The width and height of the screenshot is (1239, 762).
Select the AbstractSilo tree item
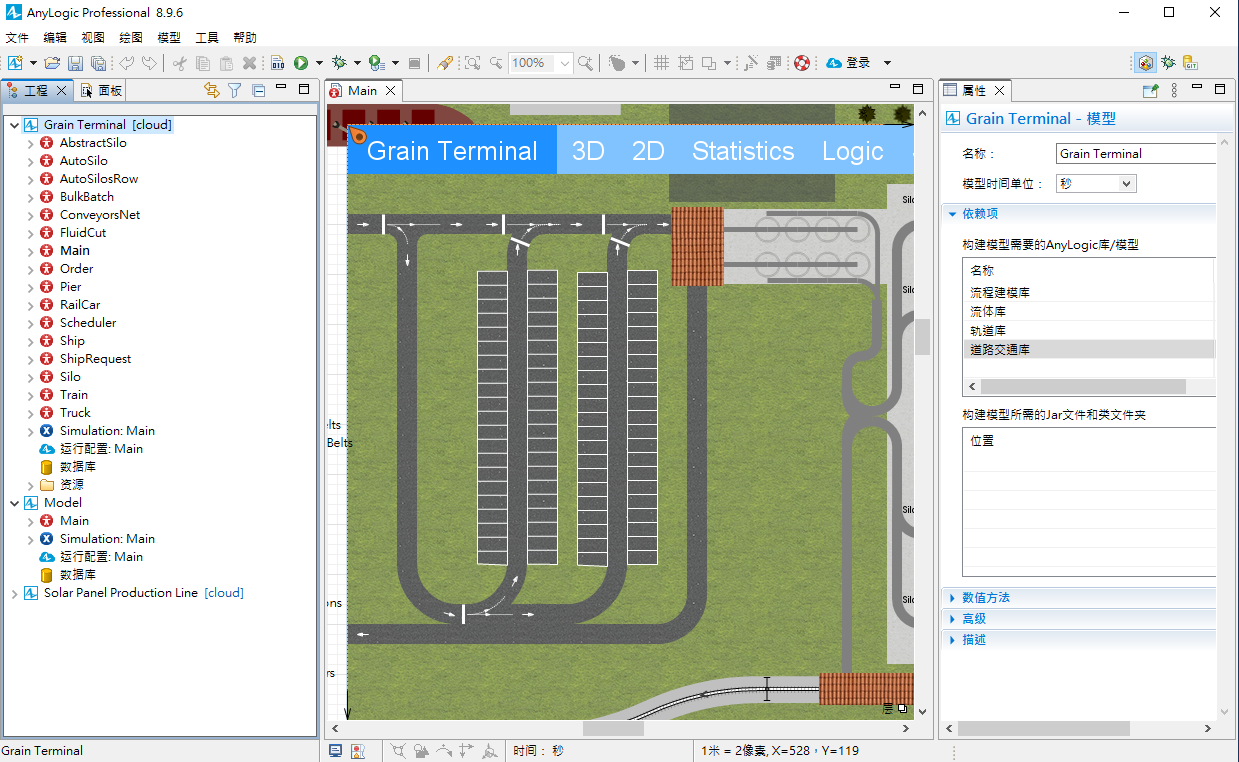93,143
